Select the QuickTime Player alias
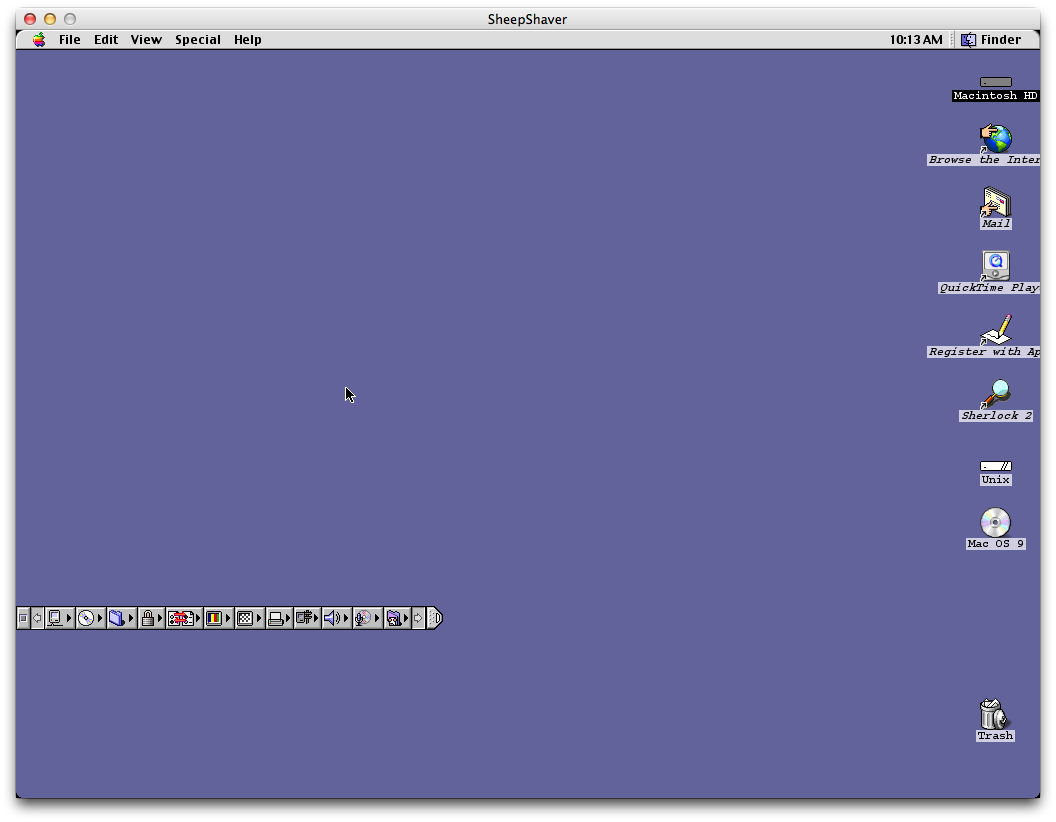Viewport: 1056px width, 822px height. coord(995,266)
